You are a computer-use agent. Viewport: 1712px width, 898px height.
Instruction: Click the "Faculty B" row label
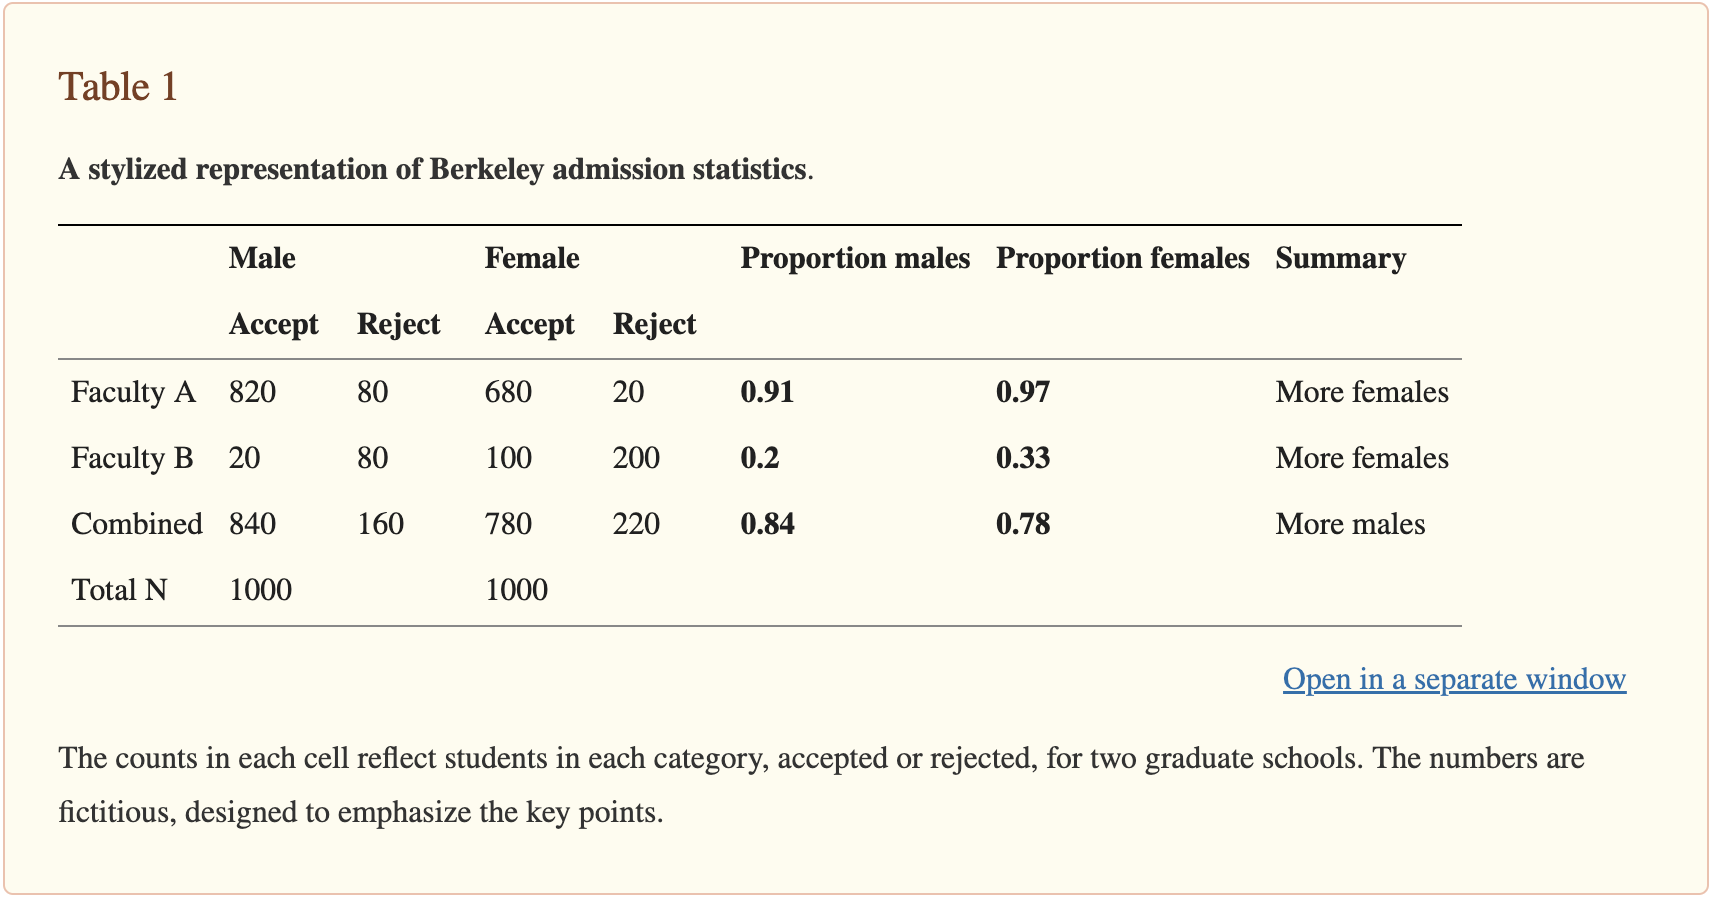tap(132, 458)
